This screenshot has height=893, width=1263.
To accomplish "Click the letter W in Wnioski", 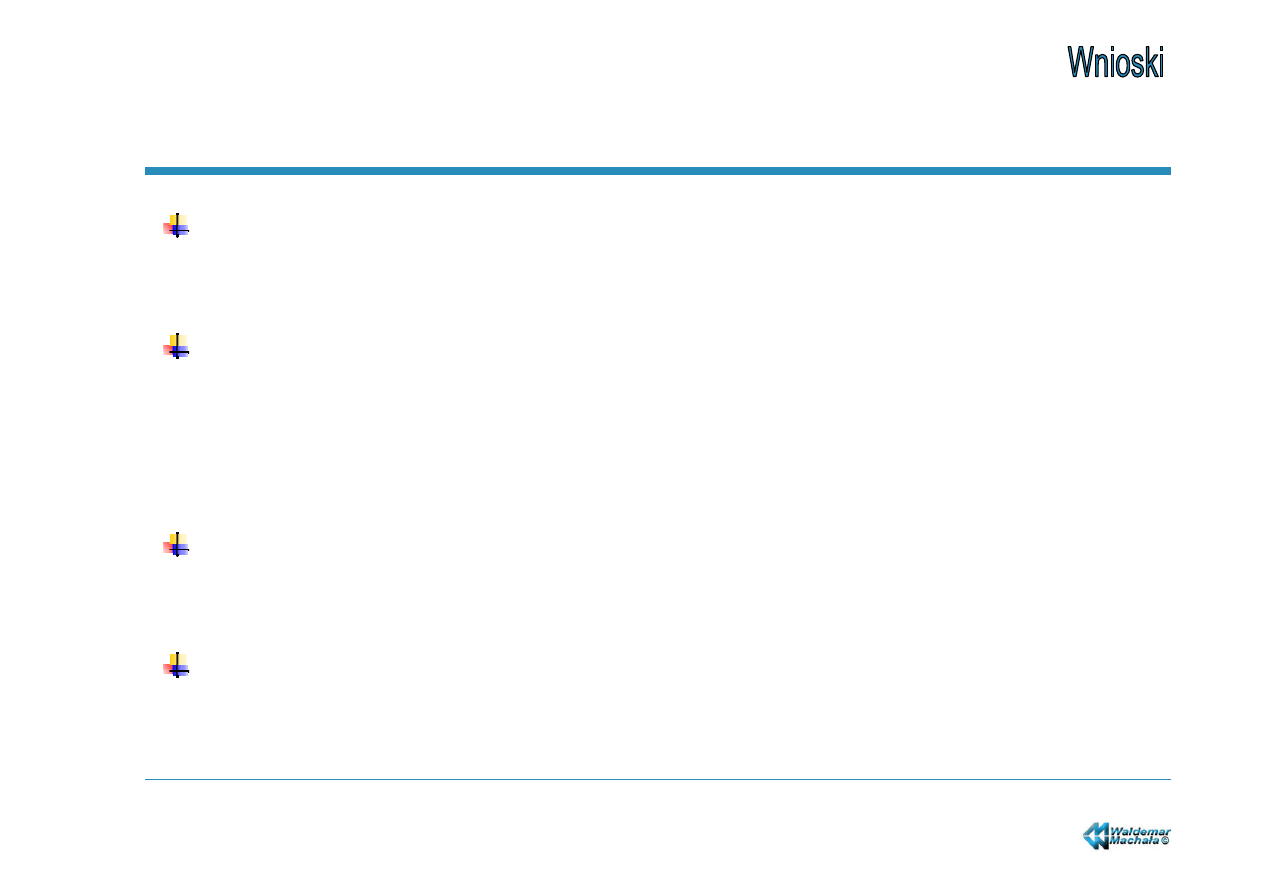I will tap(1080, 62).
